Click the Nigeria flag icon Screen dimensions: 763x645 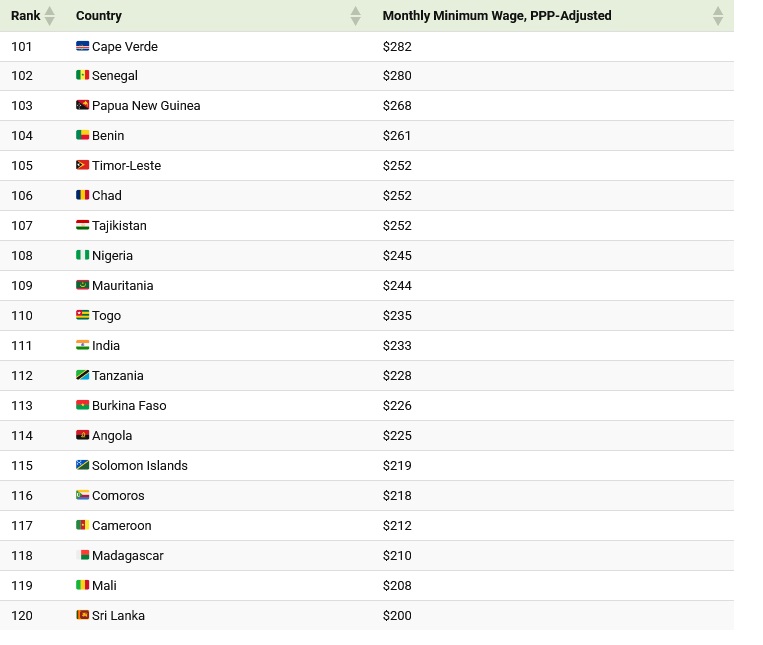pos(82,255)
